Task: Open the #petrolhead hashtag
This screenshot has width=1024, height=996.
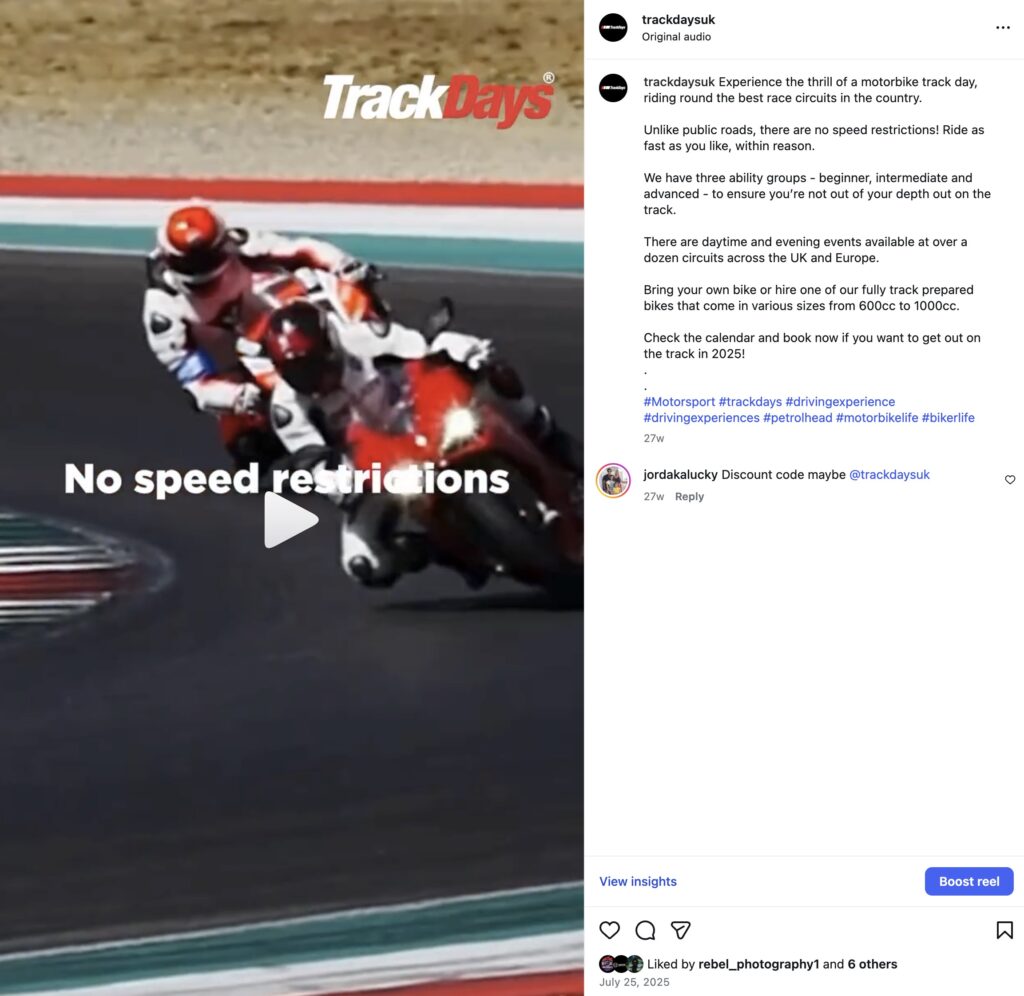Action: (797, 418)
